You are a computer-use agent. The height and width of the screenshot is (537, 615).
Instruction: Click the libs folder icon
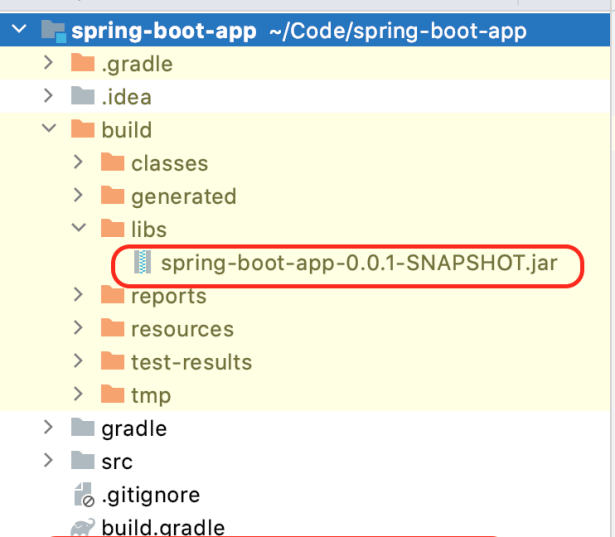[113, 228]
